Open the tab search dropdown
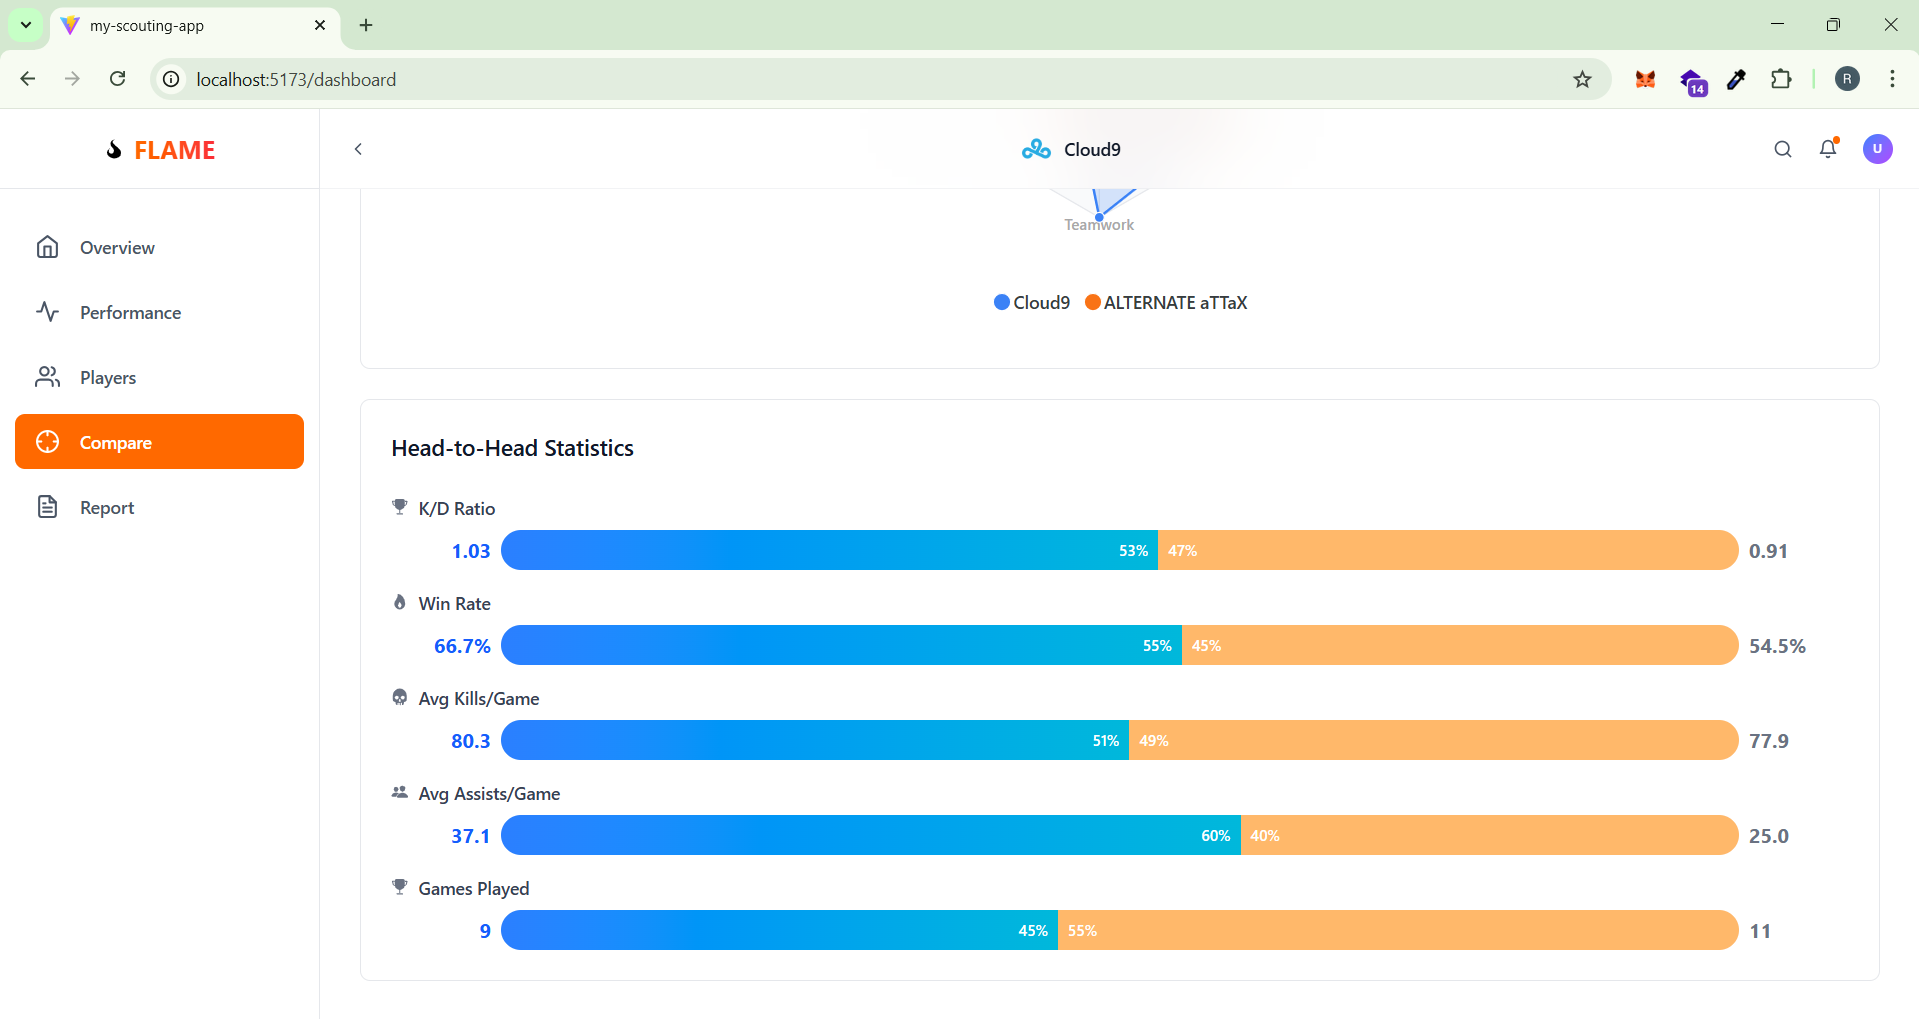 click(x=26, y=25)
